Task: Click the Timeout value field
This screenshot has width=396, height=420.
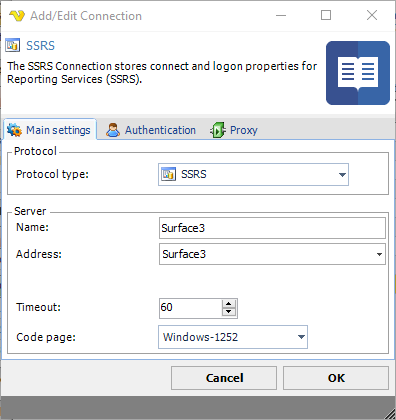Action: pos(190,308)
